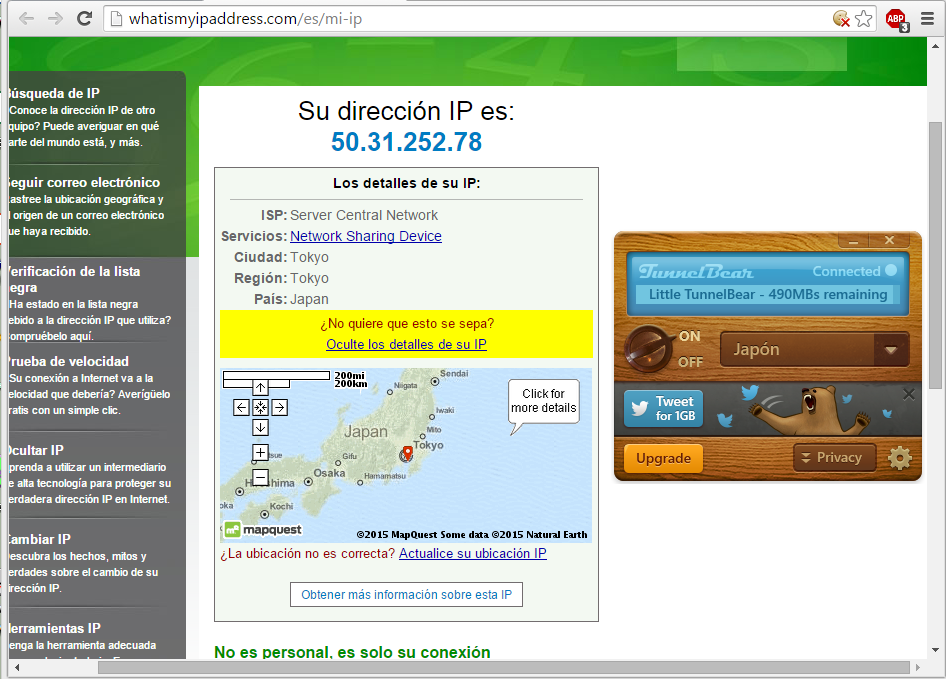Open Verificación de la lista negra item

point(74,279)
